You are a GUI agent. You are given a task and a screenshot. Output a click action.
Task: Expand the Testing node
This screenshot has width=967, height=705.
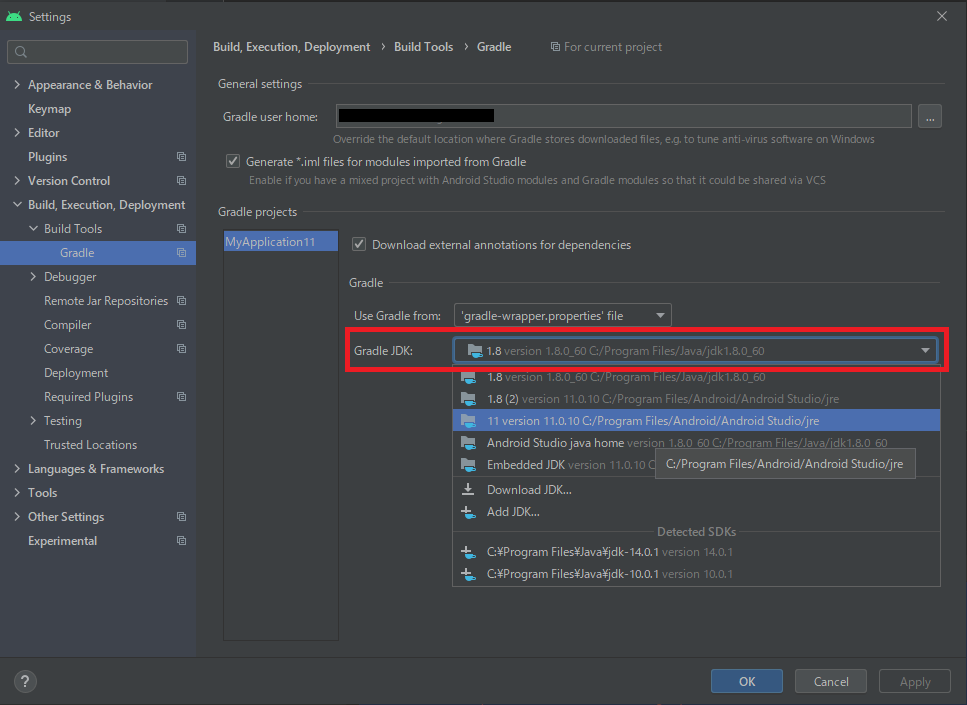(33, 421)
